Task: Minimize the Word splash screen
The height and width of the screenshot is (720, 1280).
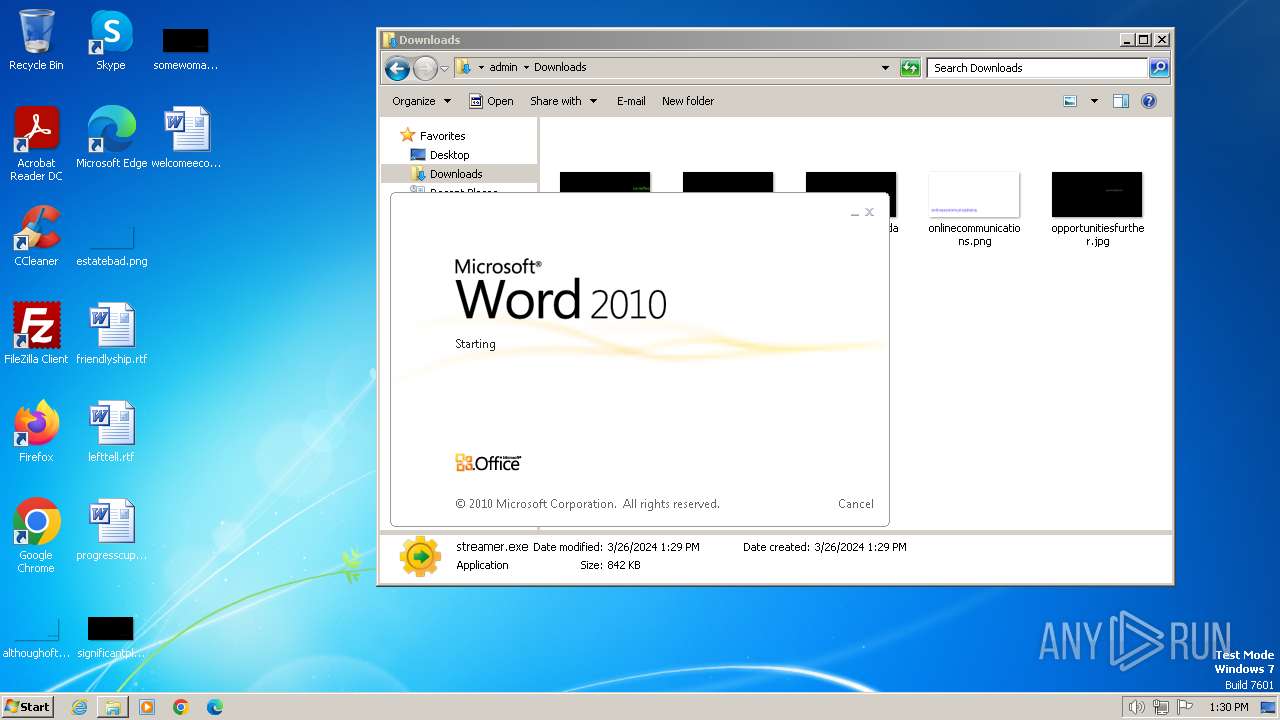Action: pyautogui.click(x=855, y=213)
